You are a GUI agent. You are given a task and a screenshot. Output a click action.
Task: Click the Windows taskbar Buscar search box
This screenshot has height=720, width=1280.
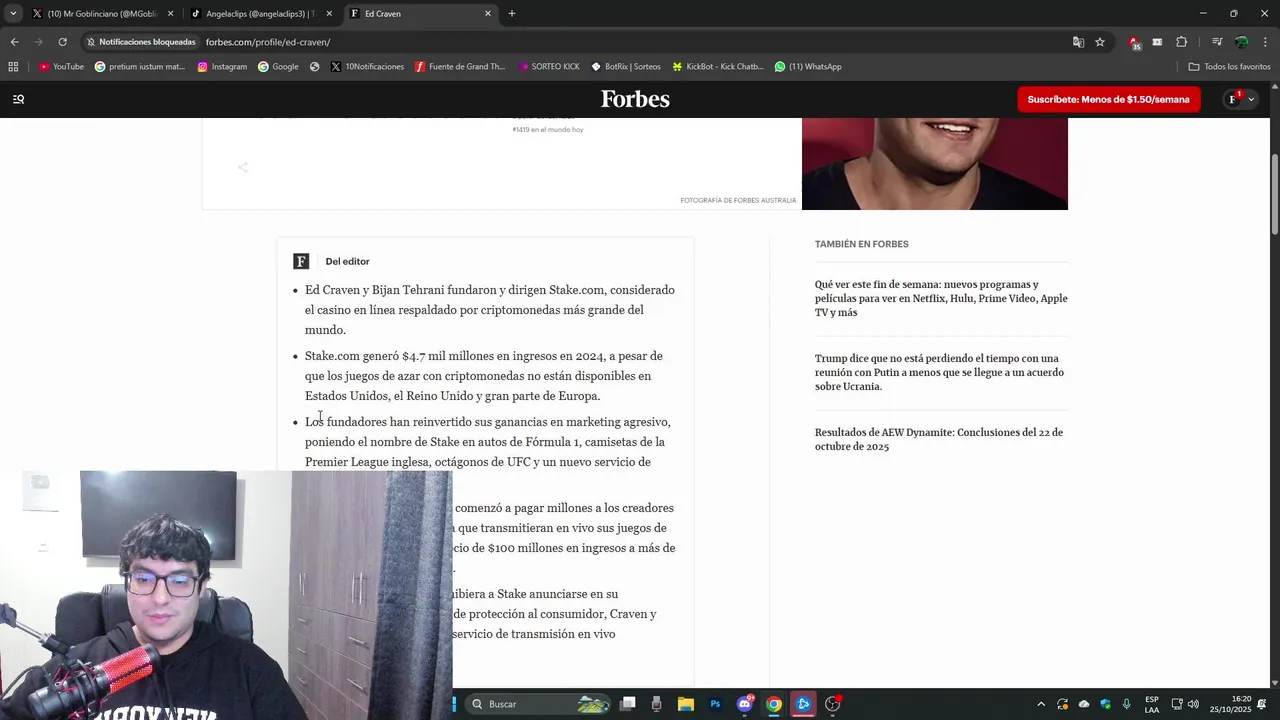pos(540,704)
